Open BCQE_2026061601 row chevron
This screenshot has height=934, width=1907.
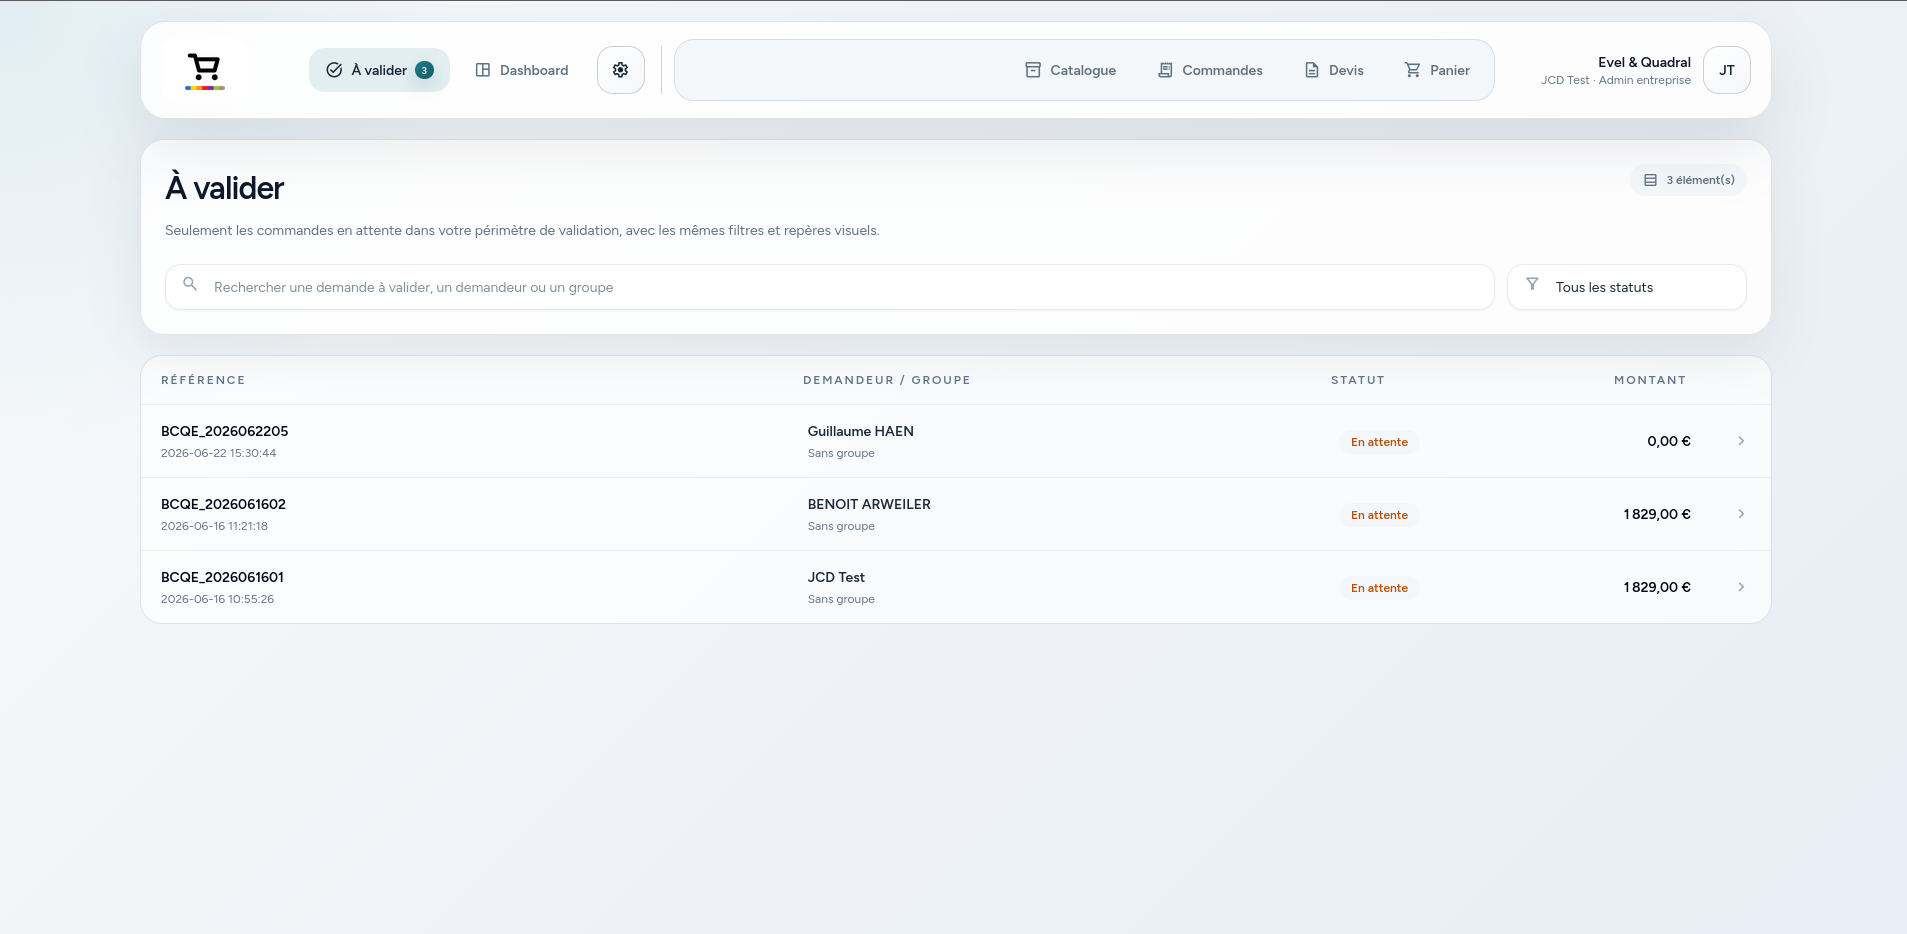(1741, 587)
